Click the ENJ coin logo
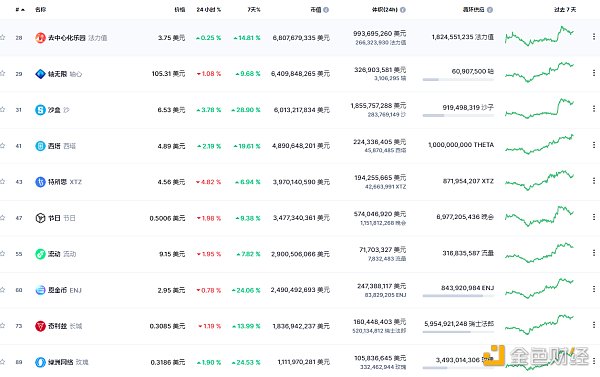 (x=40, y=290)
